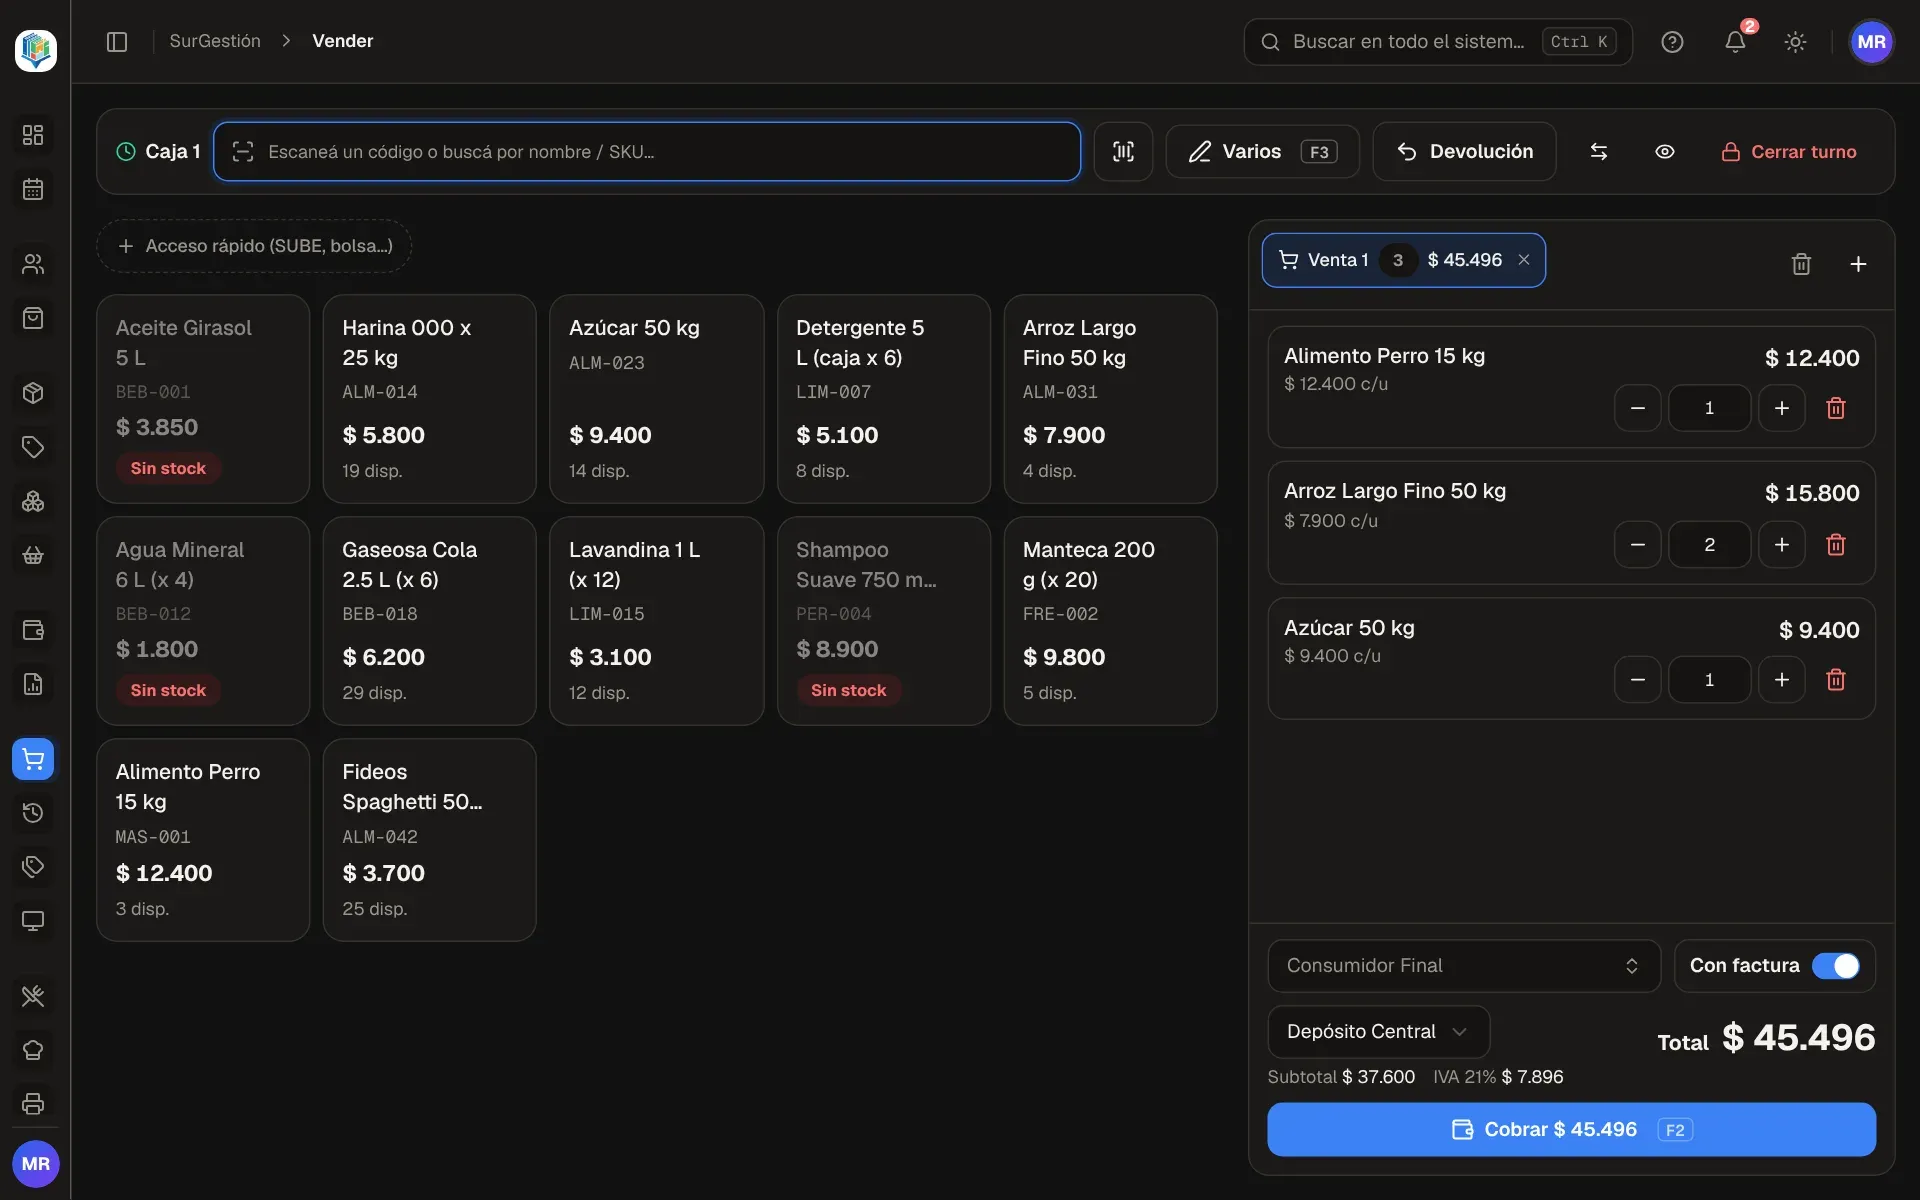Add Fideos Spaghetti product card
Screen dimensions: 1920x1200
click(x=429, y=840)
